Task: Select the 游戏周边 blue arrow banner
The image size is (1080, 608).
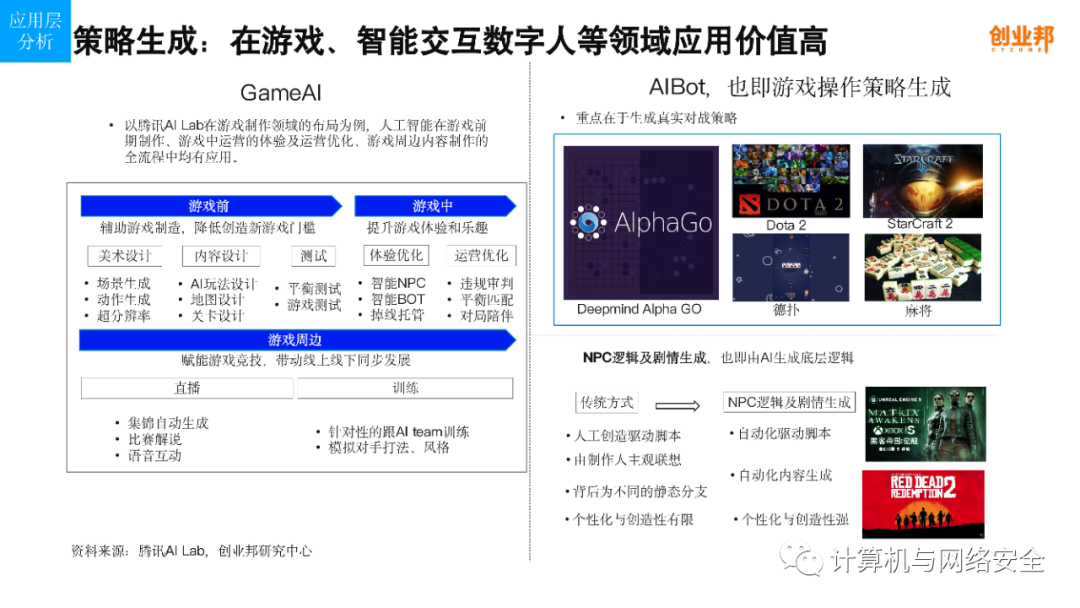Action: 298,340
